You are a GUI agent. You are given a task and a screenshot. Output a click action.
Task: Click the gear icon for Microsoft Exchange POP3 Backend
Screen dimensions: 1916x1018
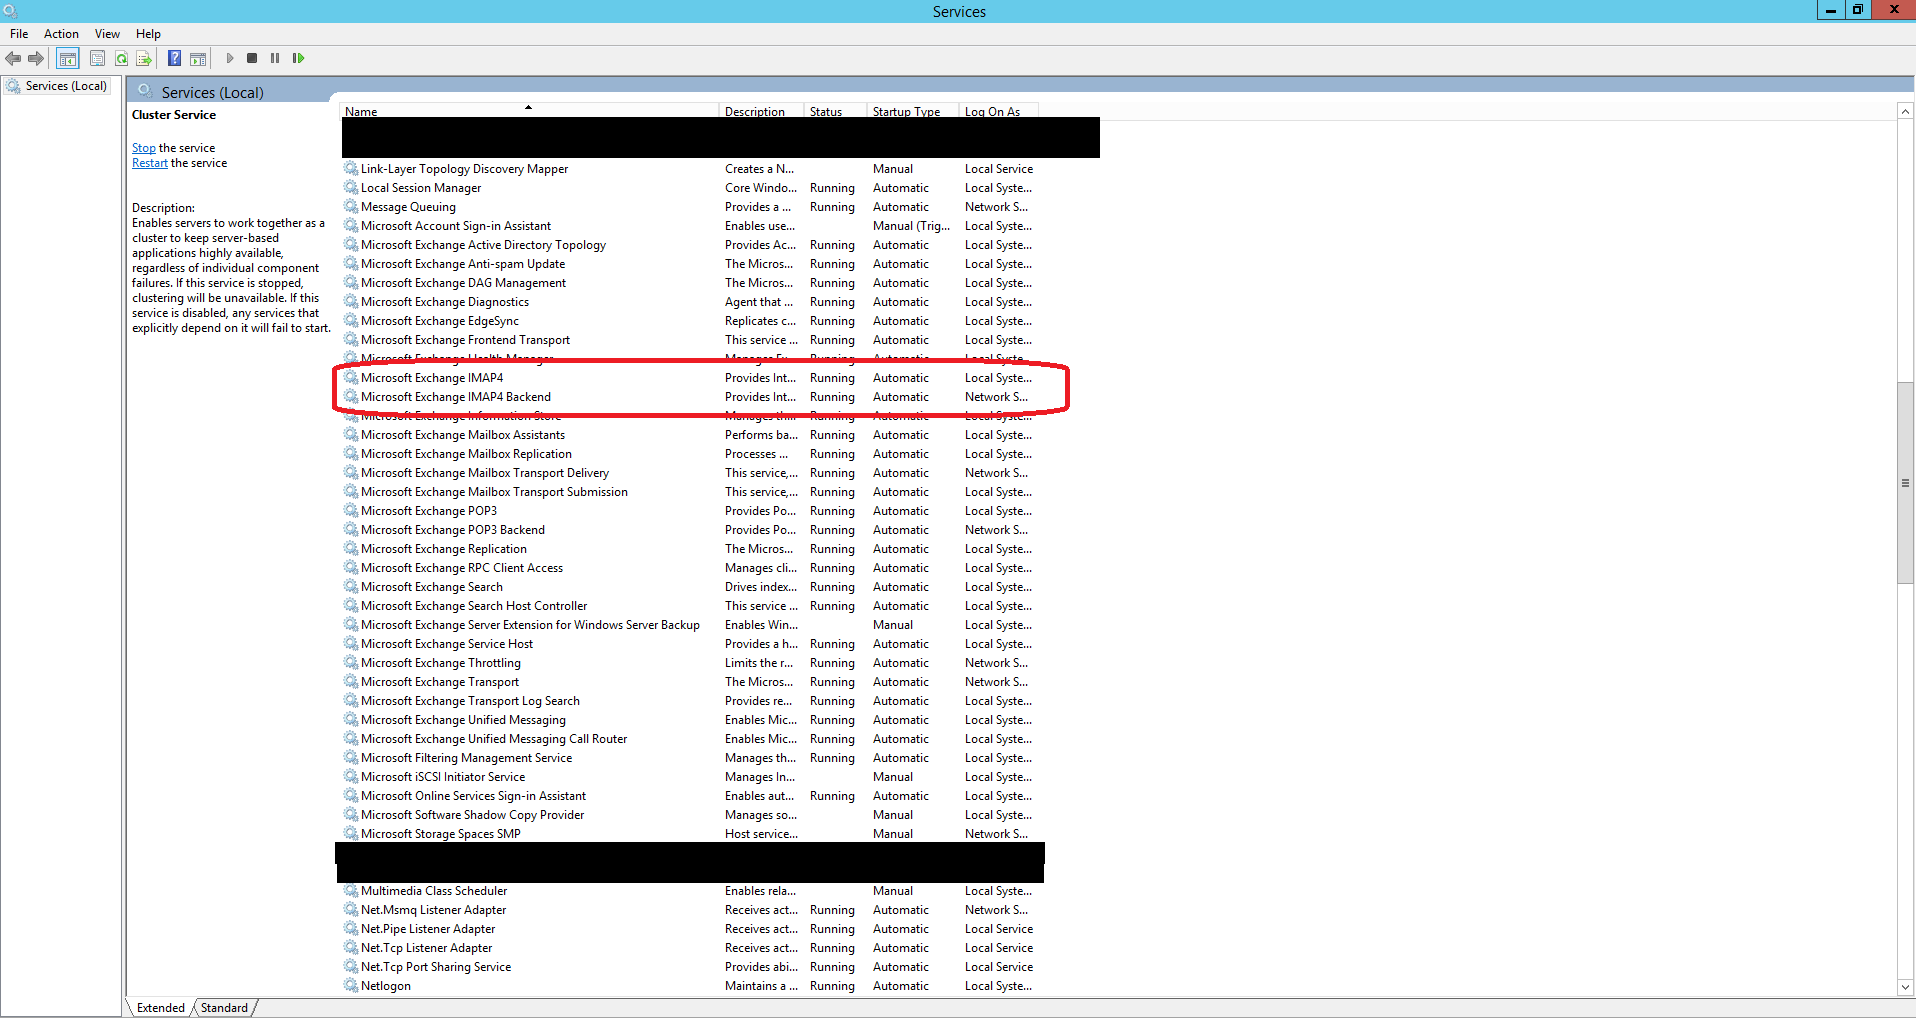(x=351, y=529)
